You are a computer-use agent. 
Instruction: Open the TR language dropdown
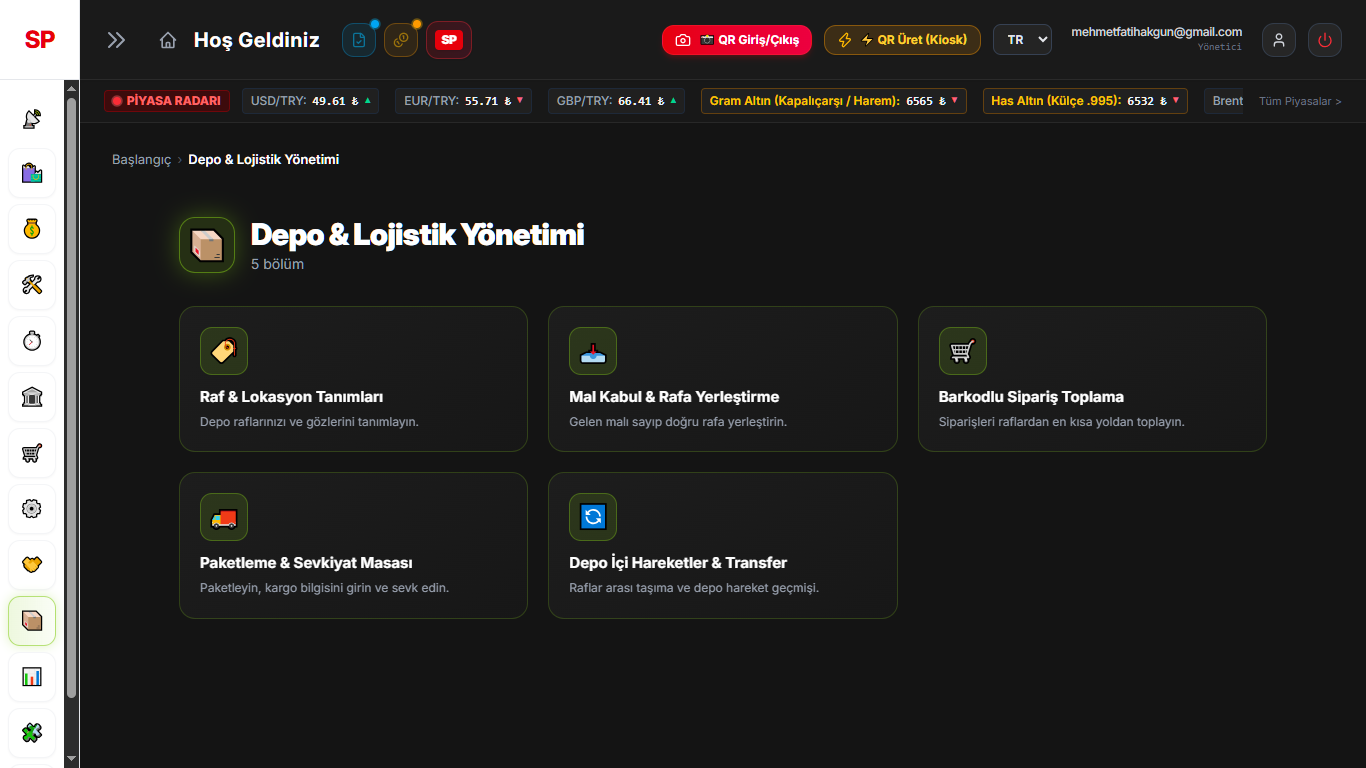tap(1022, 40)
